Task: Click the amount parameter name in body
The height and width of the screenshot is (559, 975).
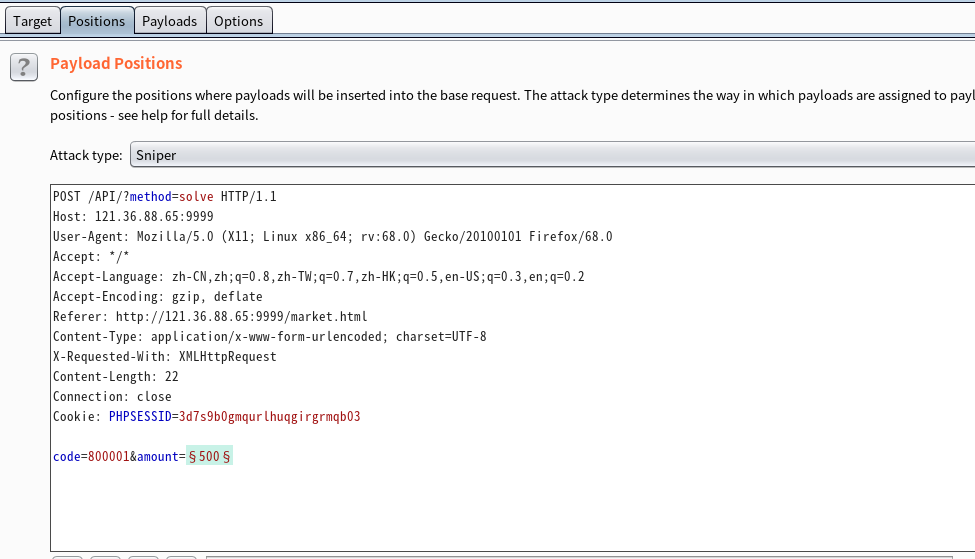Action: [x=157, y=457]
